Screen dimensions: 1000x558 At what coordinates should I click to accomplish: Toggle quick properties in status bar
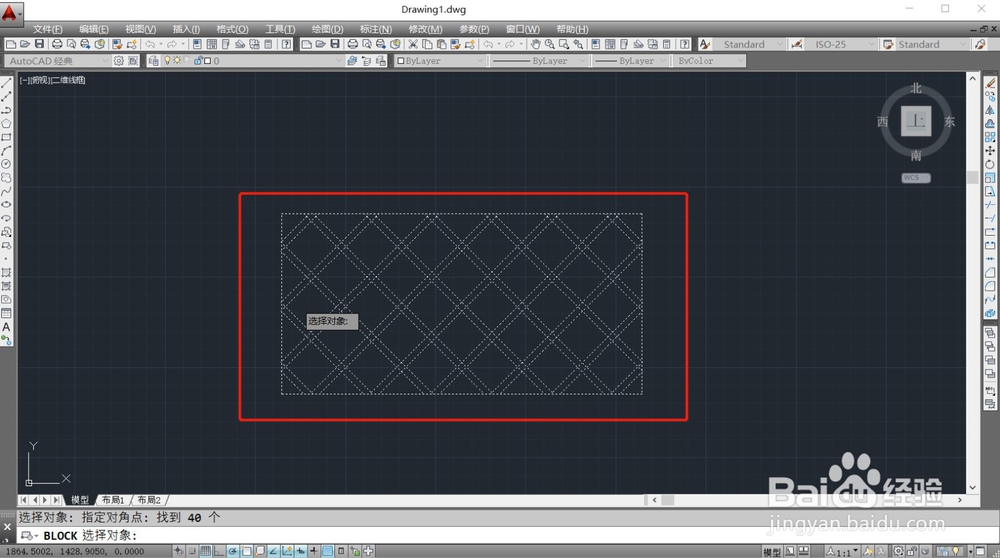pyautogui.click(x=341, y=551)
